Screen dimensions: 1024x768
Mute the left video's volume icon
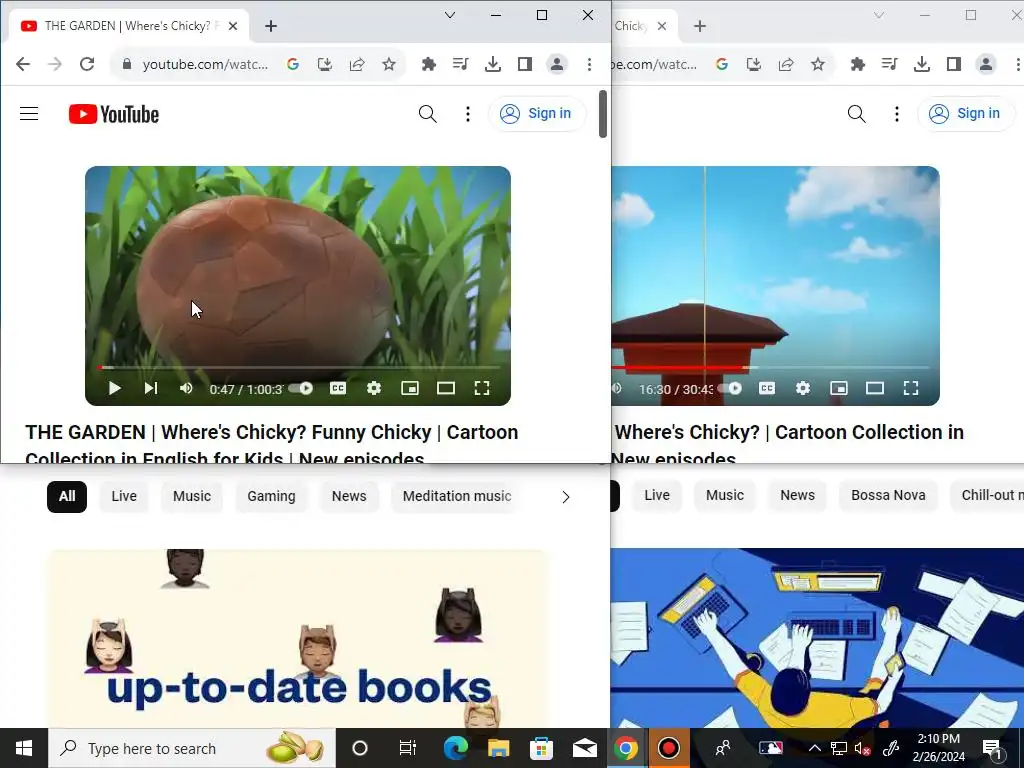click(x=186, y=389)
